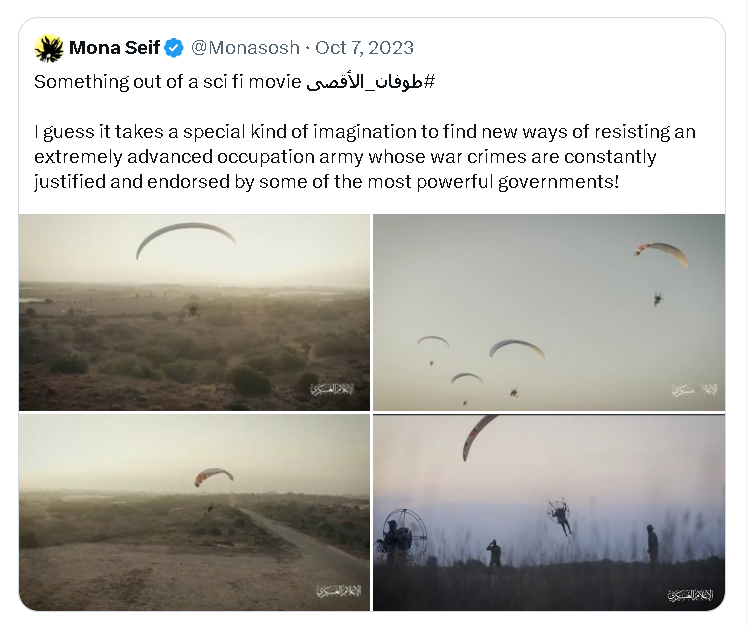Image resolution: width=747 pixels, height=628 pixels.
Task: Open the Mona Seif display name link
Action: coord(114,48)
